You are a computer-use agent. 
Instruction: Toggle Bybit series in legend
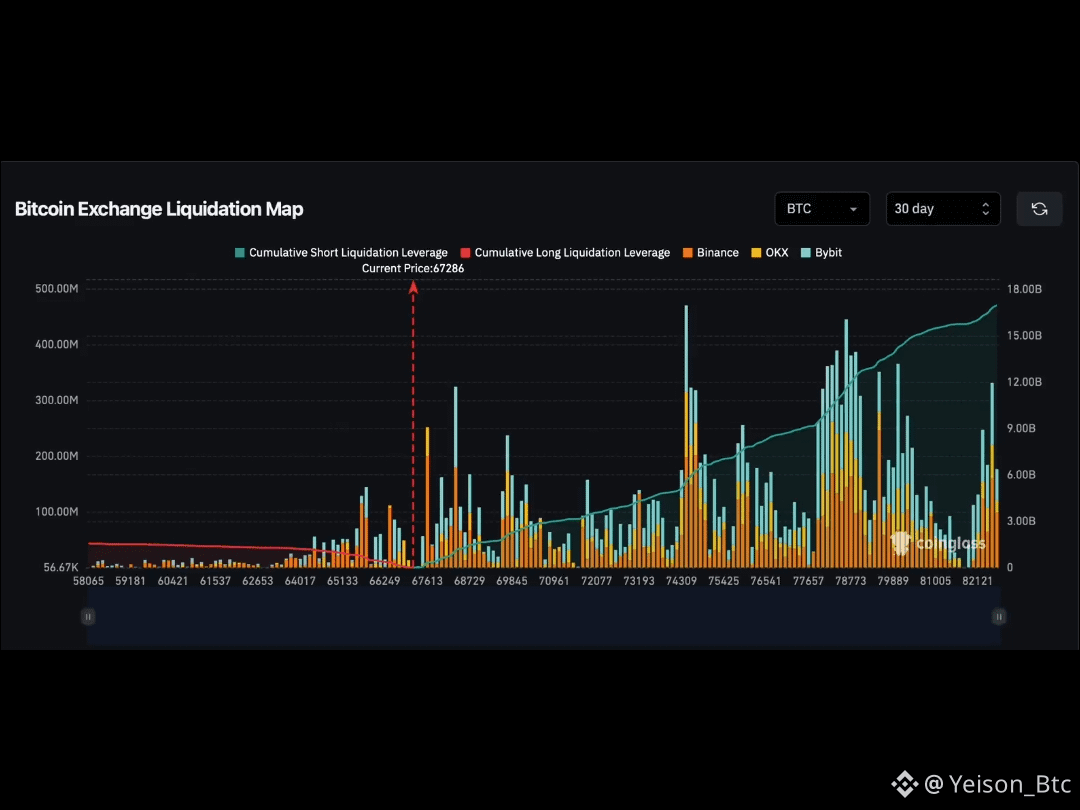(x=821, y=253)
